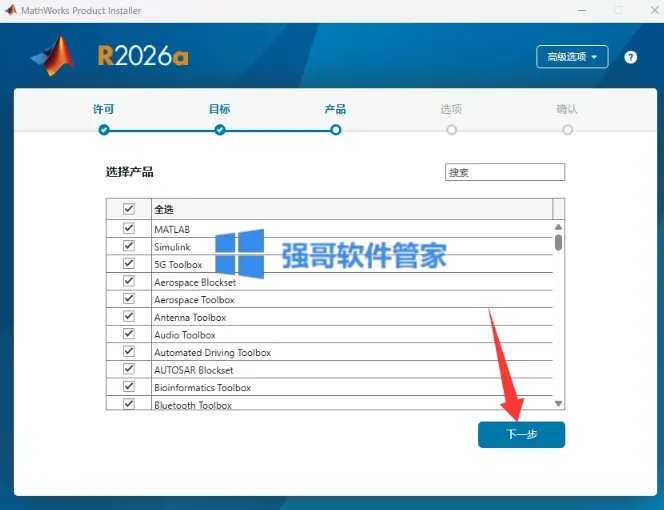Select the Bioinformatics Toolbox row text
This screenshot has width=664, height=510.
pos(202,388)
